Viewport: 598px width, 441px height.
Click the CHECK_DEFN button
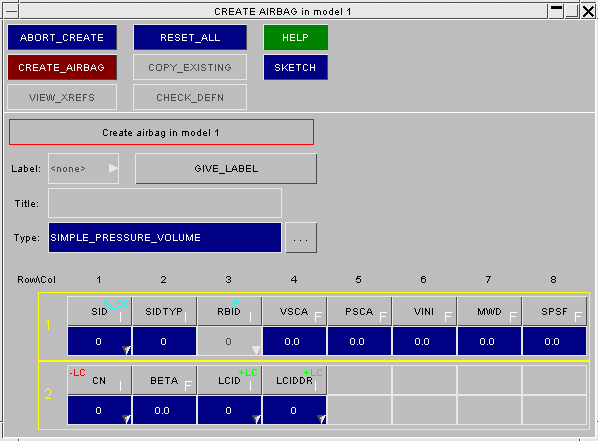click(190, 98)
